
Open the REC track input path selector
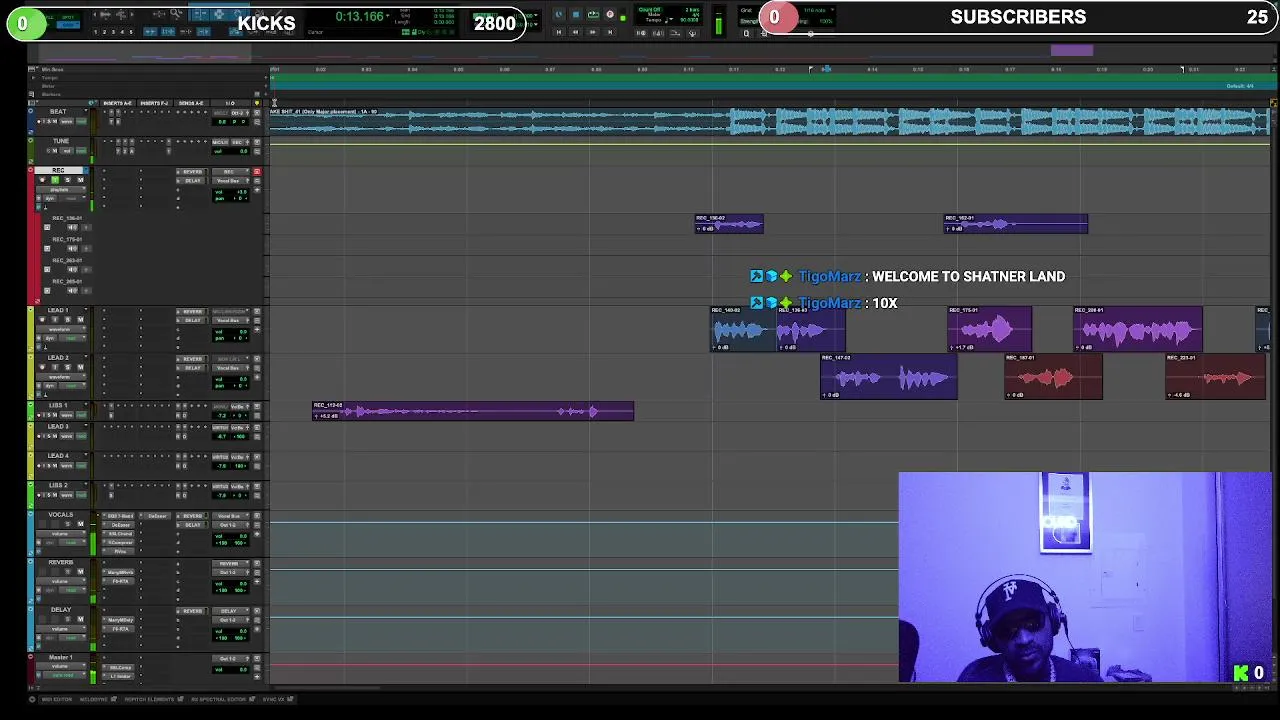click(x=230, y=172)
